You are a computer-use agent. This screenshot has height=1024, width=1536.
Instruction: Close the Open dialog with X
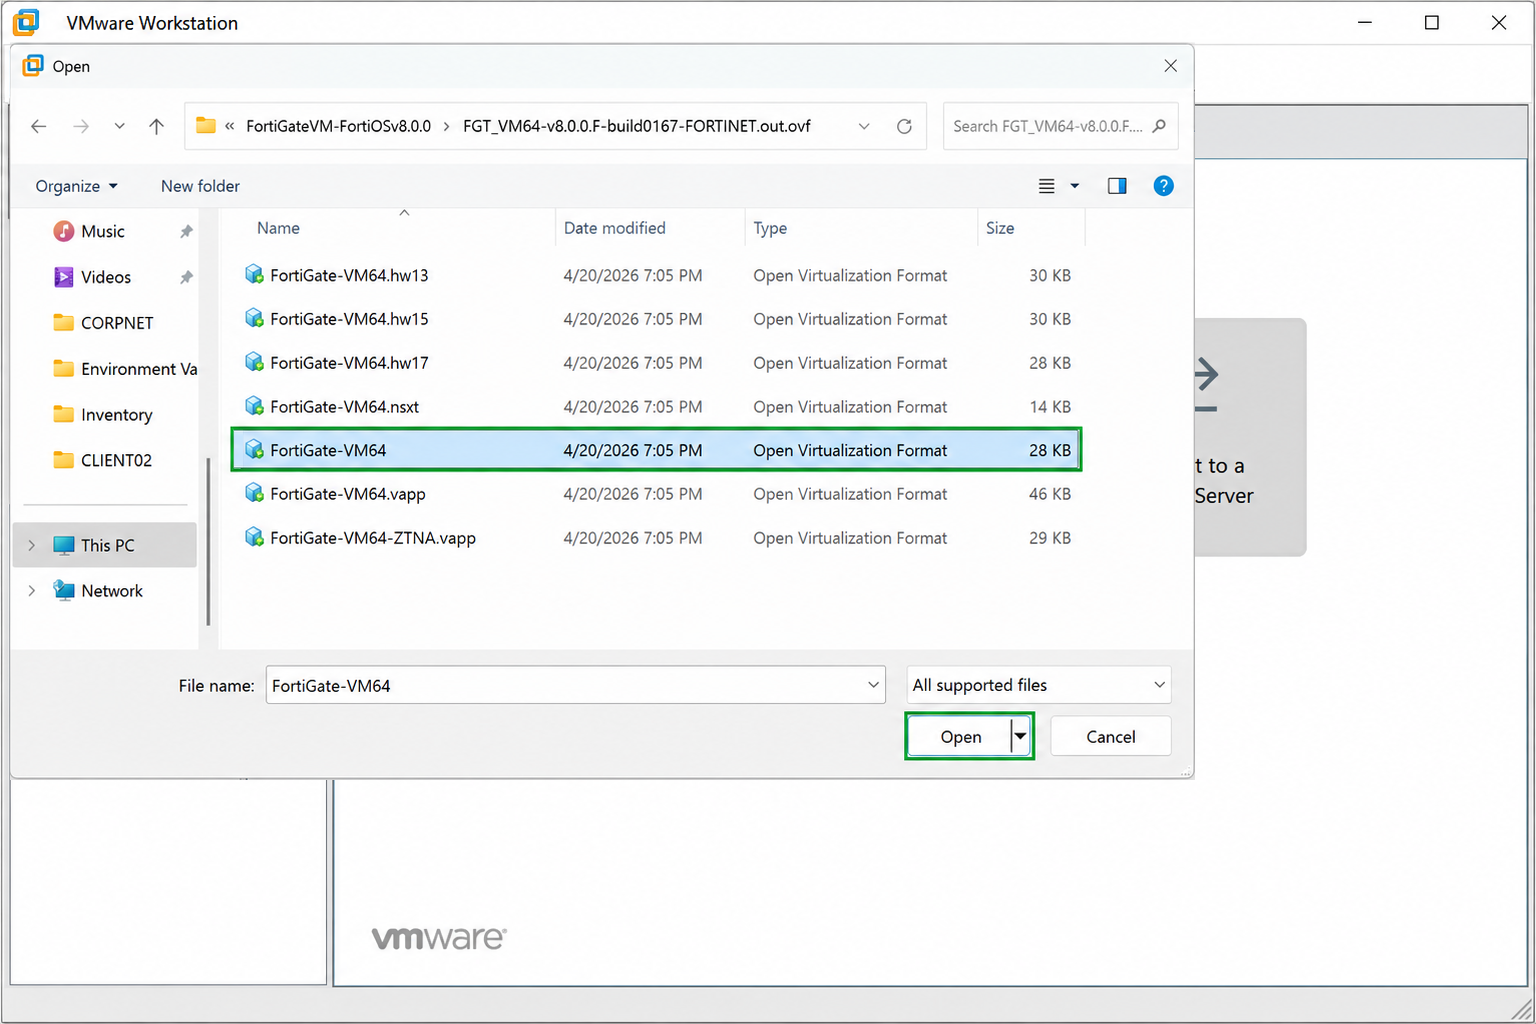[x=1170, y=66]
